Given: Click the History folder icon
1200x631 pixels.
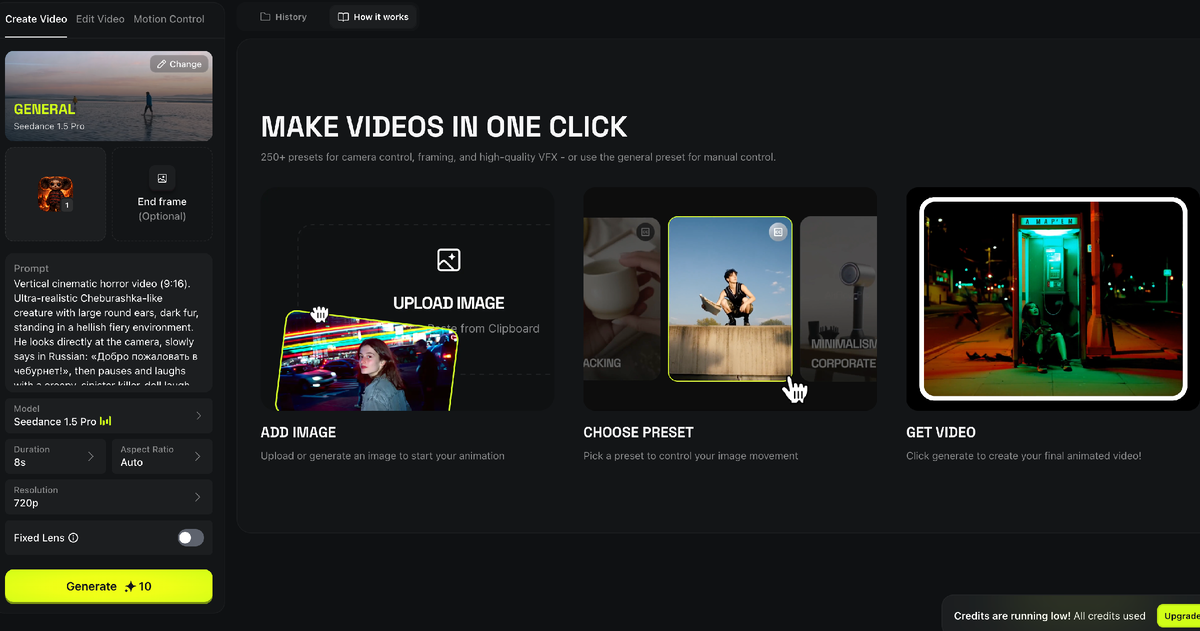Looking at the screenshot, I should (x=265, y=17).
